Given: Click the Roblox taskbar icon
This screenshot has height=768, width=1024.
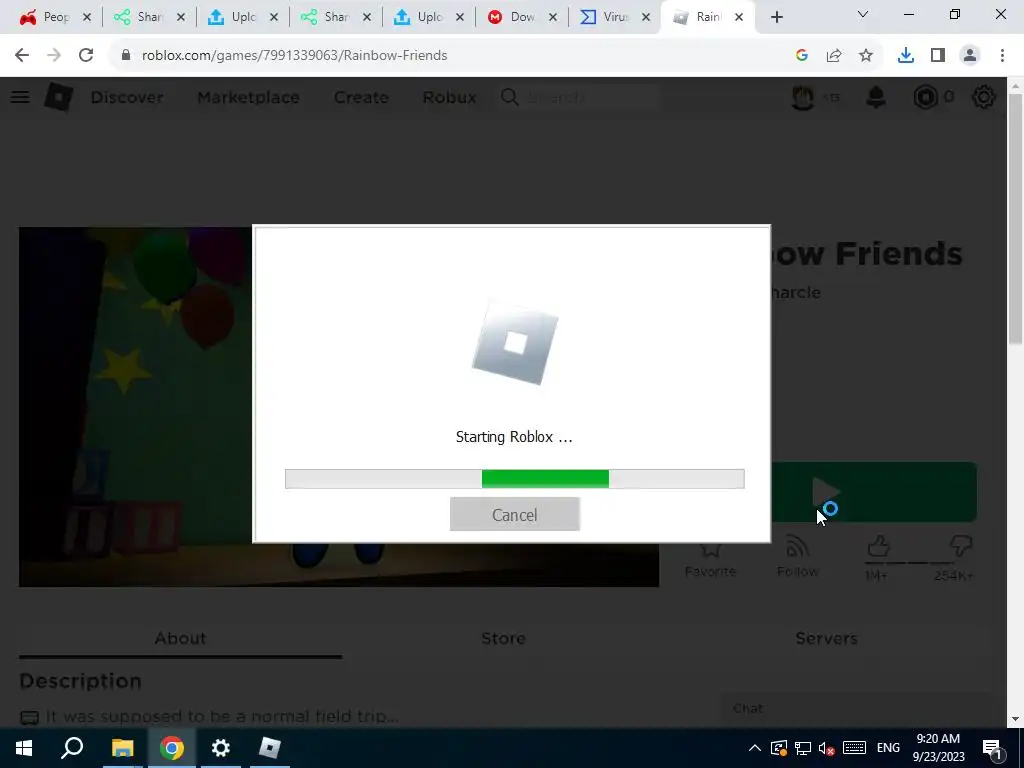Looking at the screenshot, I should point(270,748).
